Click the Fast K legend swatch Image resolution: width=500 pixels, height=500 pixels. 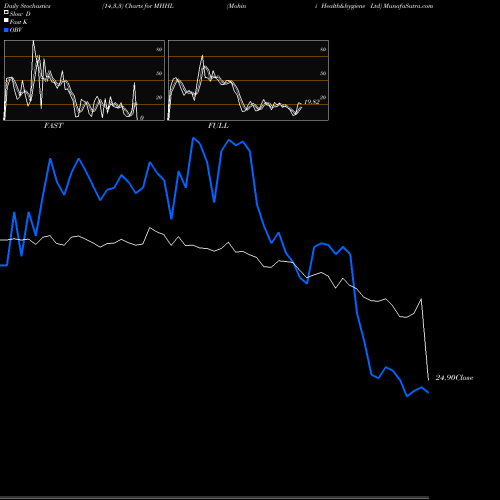pyautogui.click(x=6, y=21)
